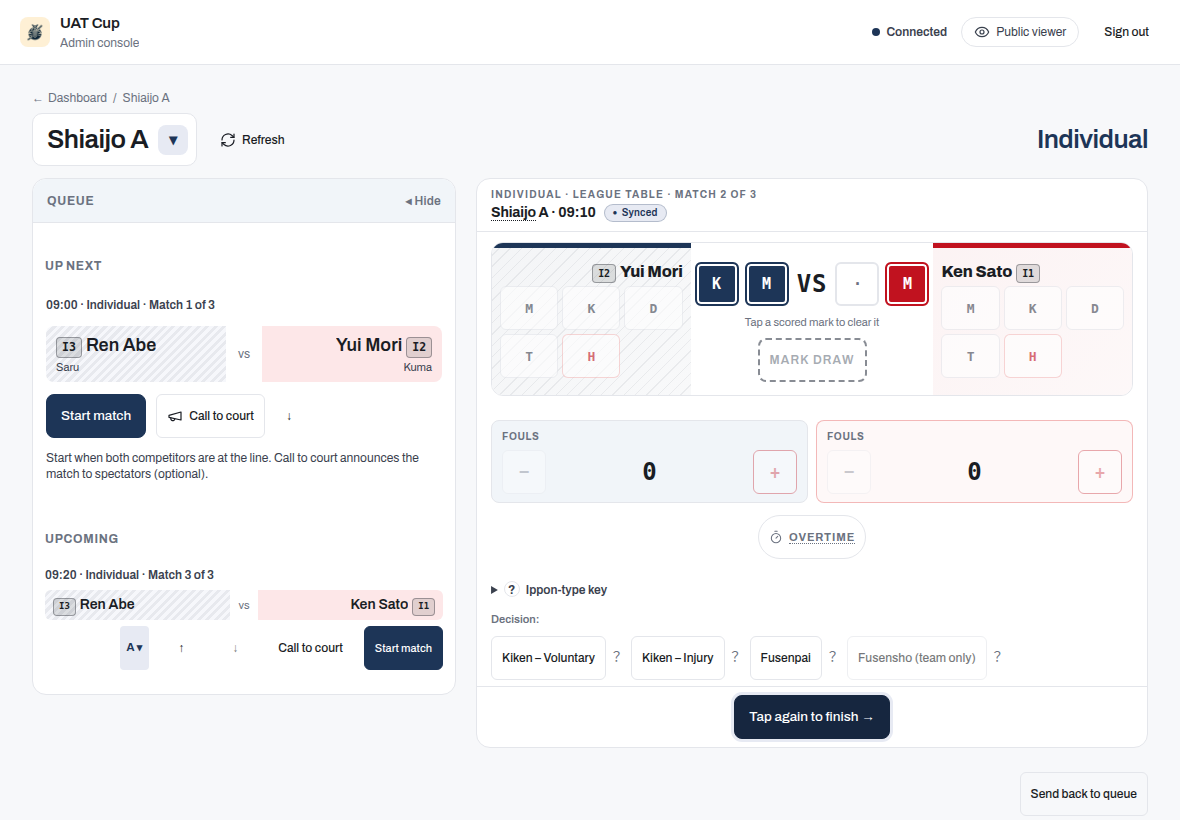
Task: Go back to Dashboard breadcrumb
Action: (77, 98)
